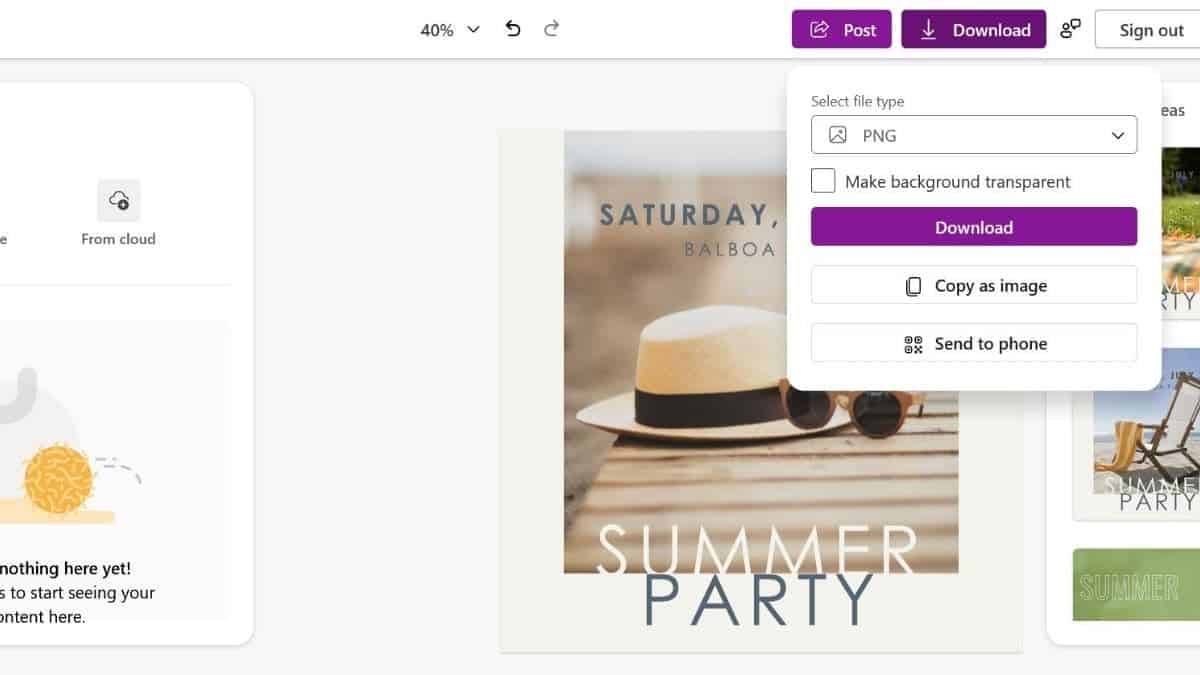Open the share icon beside Sign out
The image size is (1200, 675).
coord(1070,29)
